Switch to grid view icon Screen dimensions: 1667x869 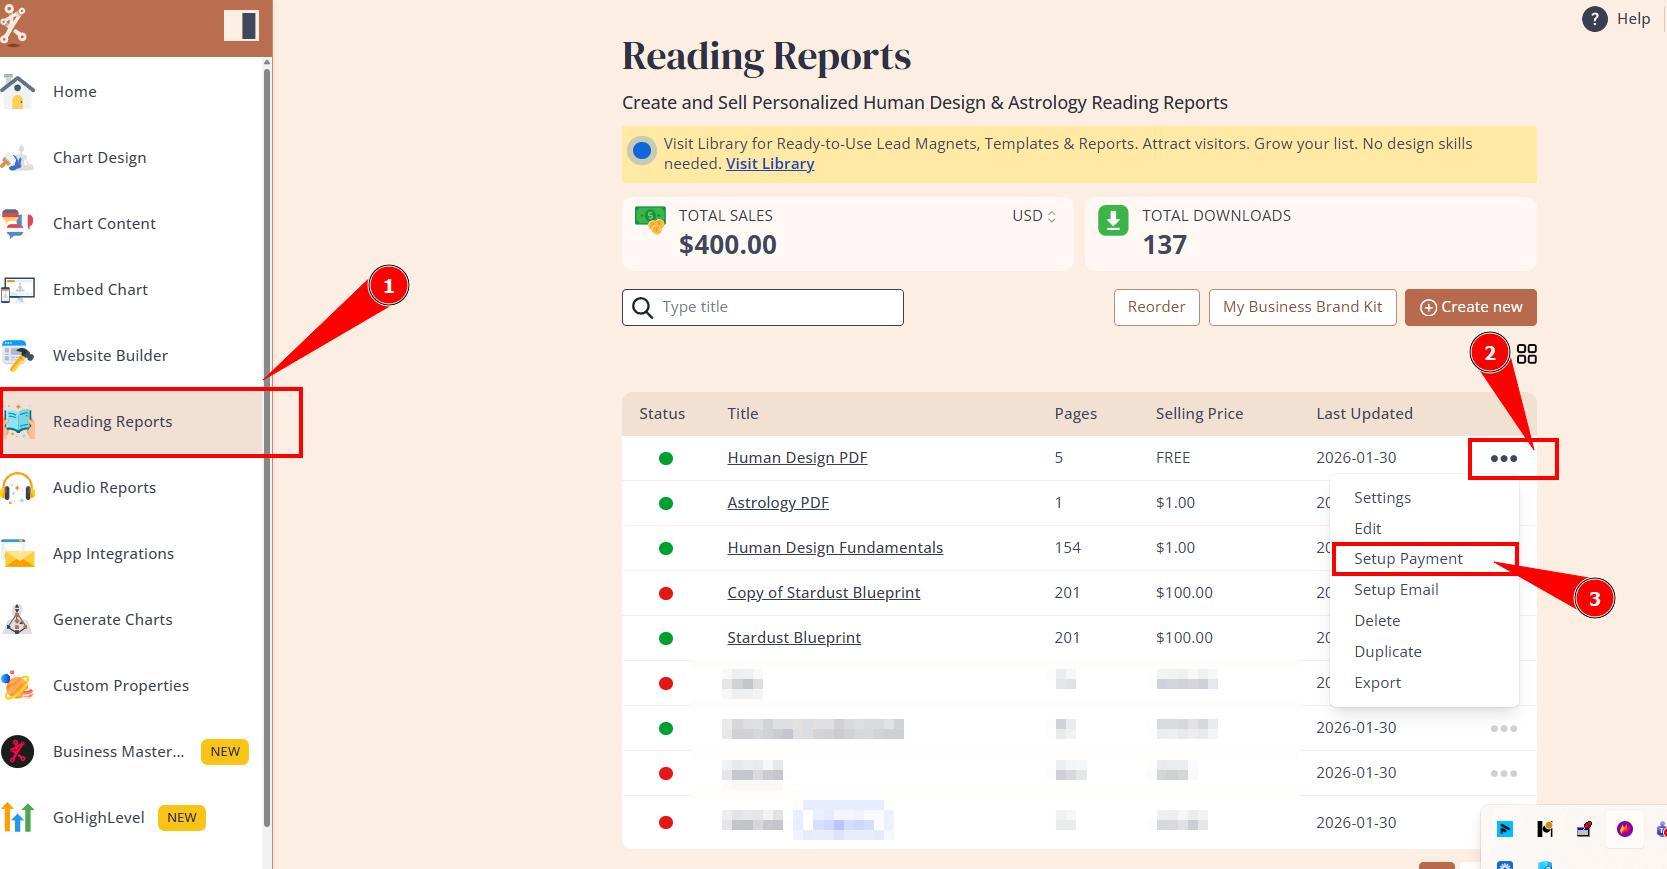(1526, 354)
